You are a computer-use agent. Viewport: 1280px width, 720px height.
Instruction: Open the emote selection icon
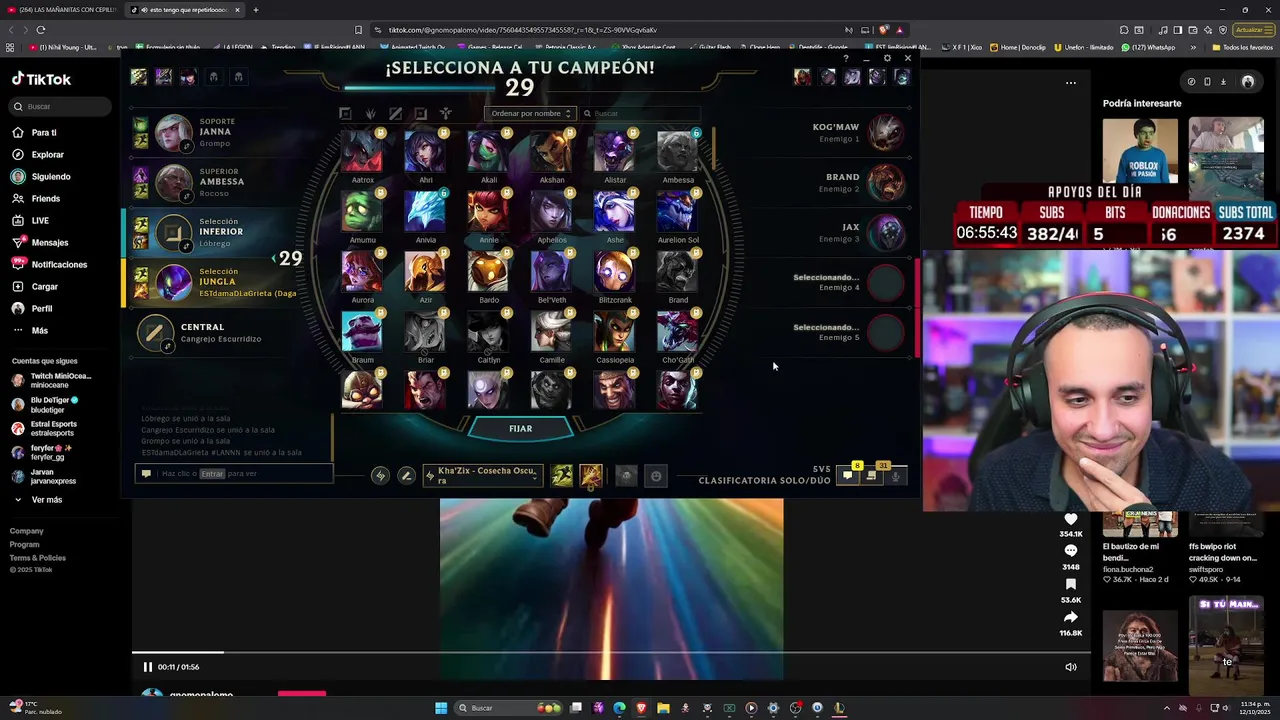click(x=656, y=476)
